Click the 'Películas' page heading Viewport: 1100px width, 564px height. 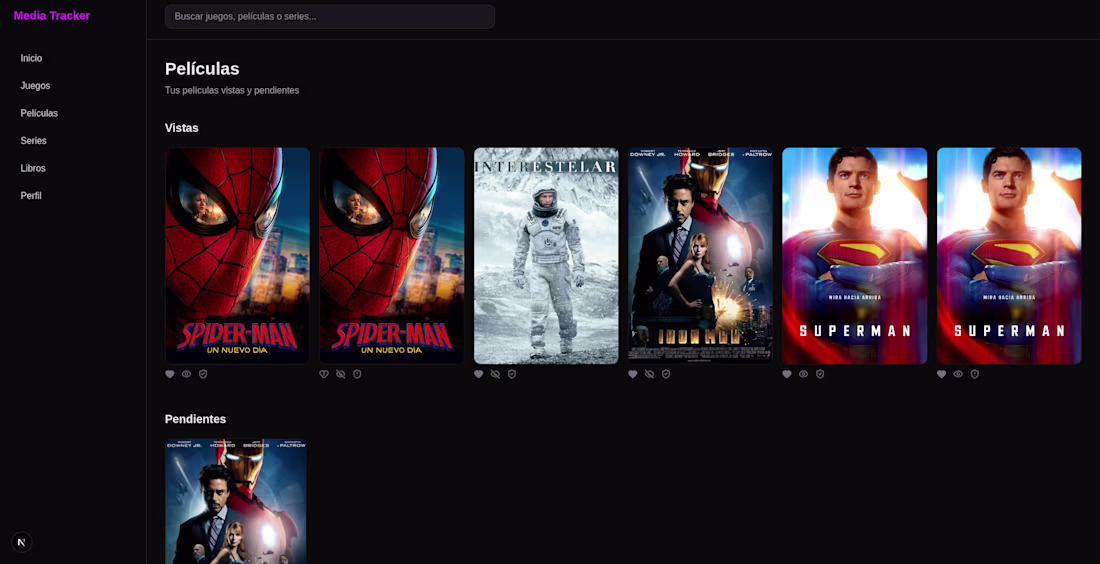point(202,69)
